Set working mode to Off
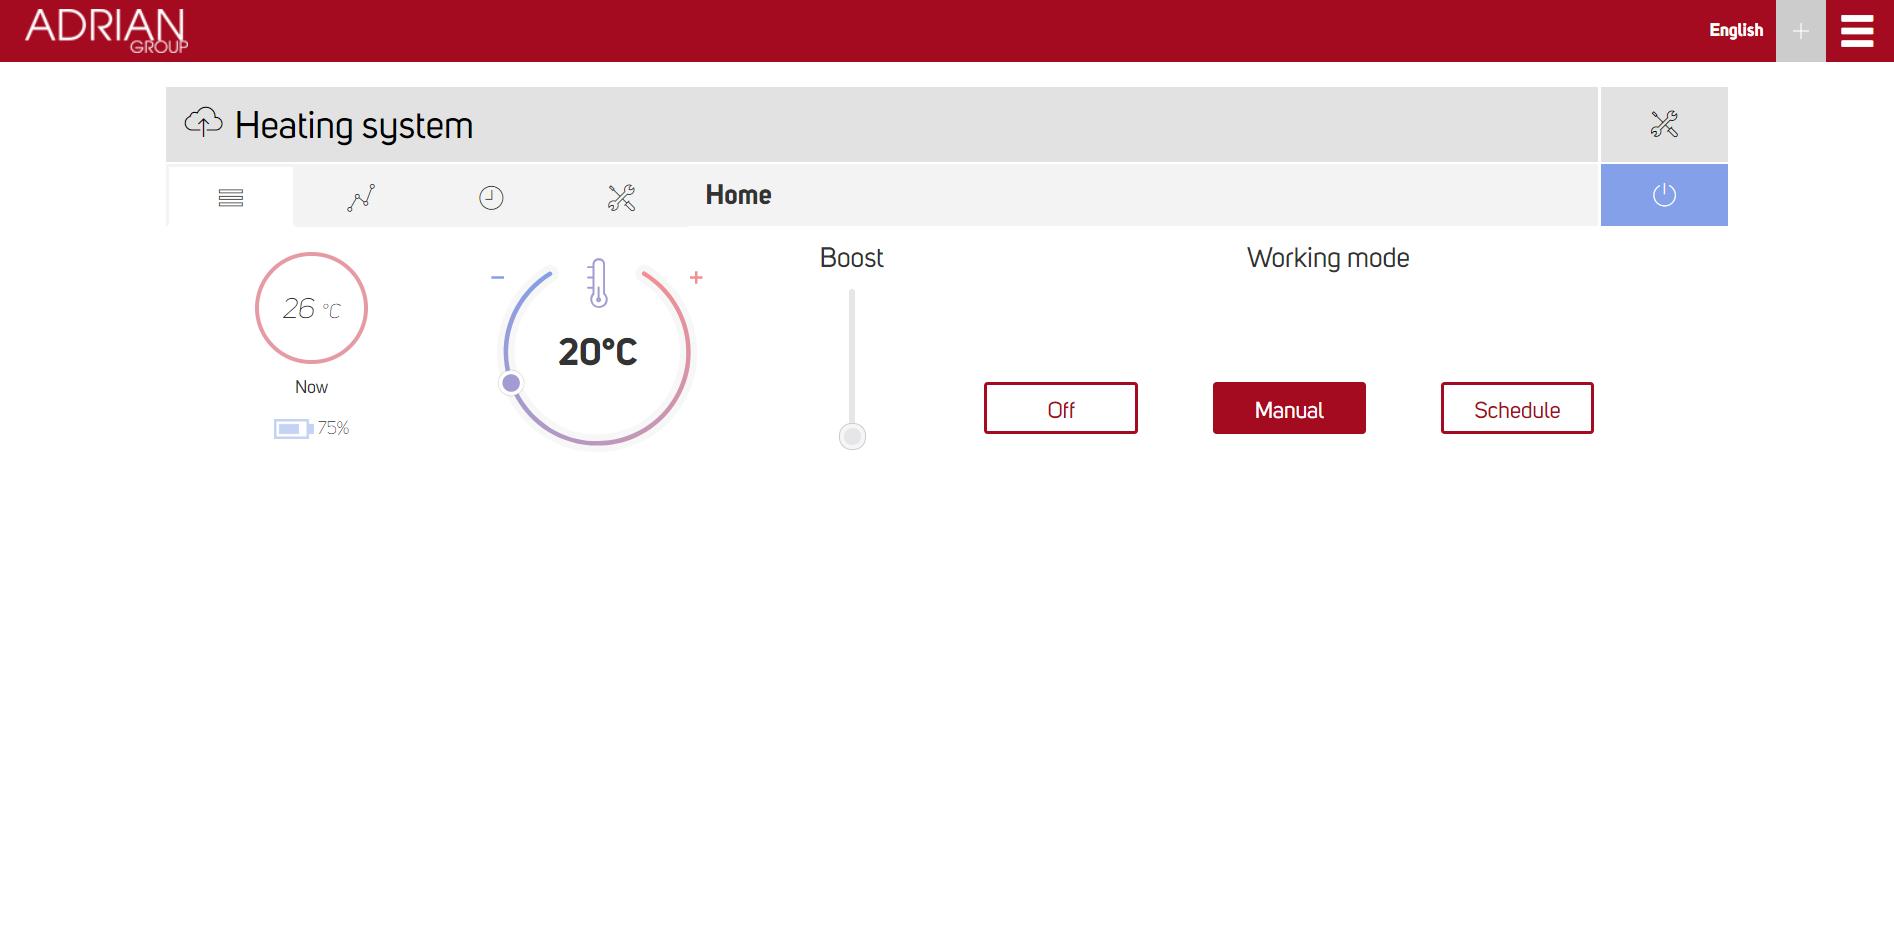The image size is (1894, 947). (x=1061, y=408)
